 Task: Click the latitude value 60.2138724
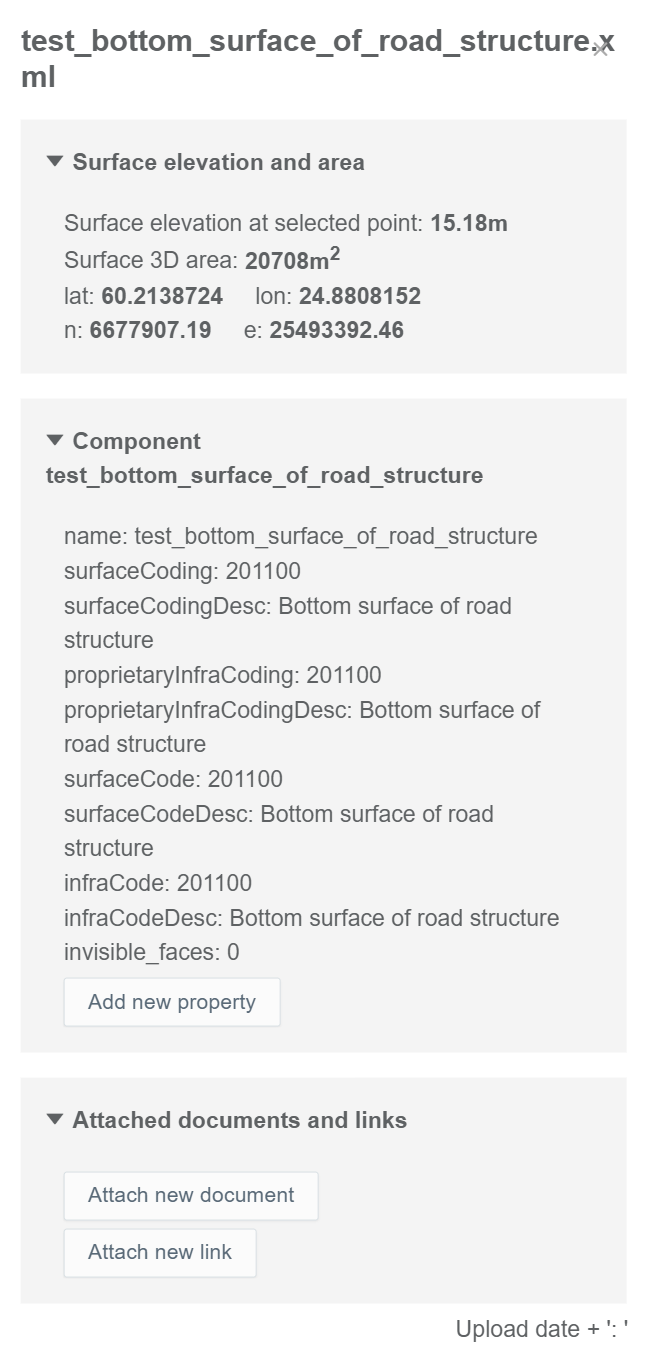coord(162,297)
